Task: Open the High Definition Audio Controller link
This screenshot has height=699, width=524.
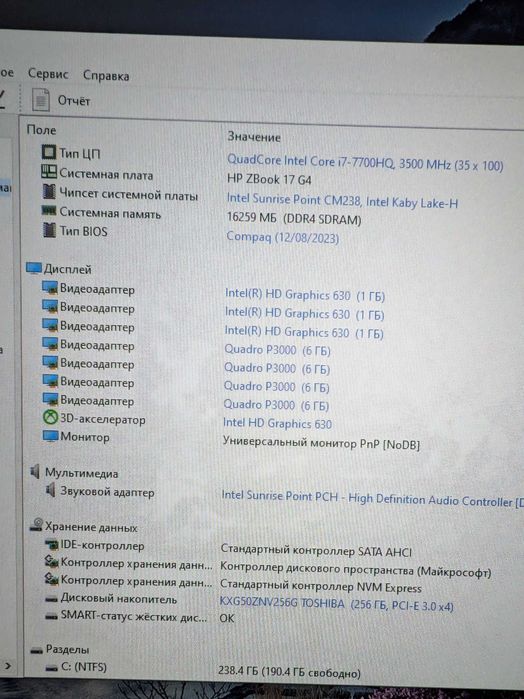Action: pyautogui.click(x=372, y=498)
